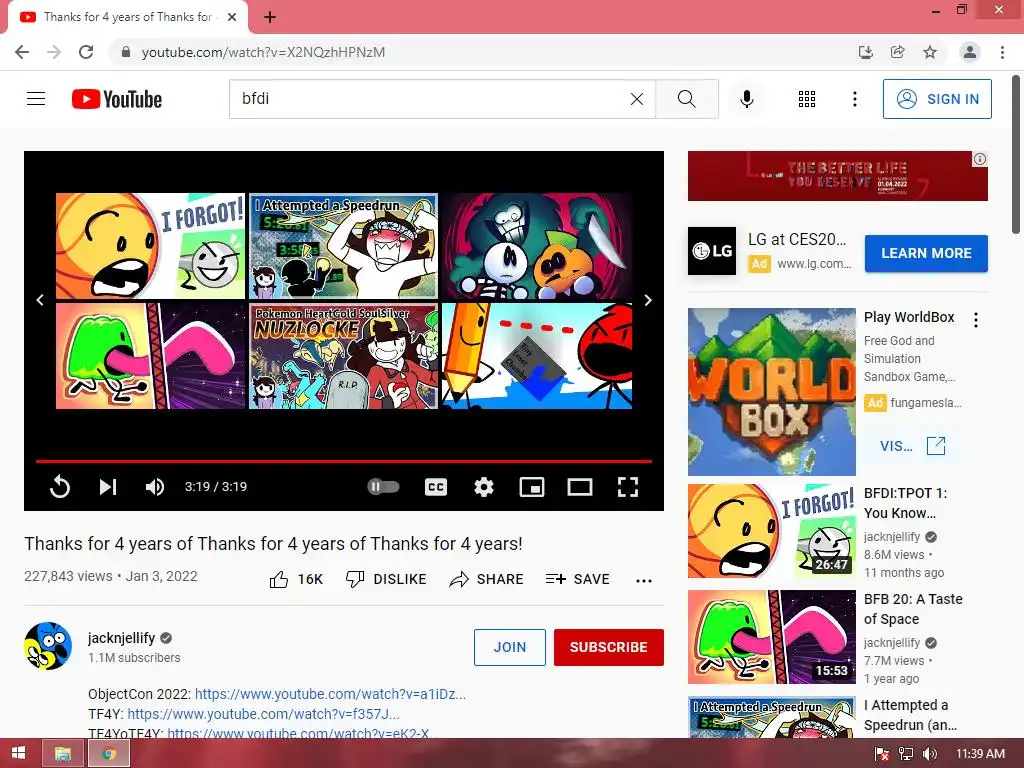Bookmark this page star icon
This screenshot has height=768, width=1024.
pyautogui.click(x=930, y=52)
